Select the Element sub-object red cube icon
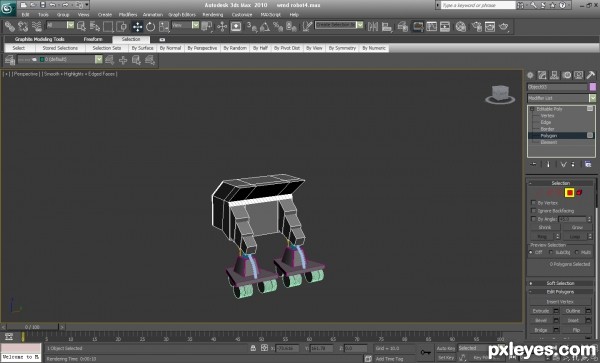This screenshot has height=363, width=600. (x=579, y=193)
